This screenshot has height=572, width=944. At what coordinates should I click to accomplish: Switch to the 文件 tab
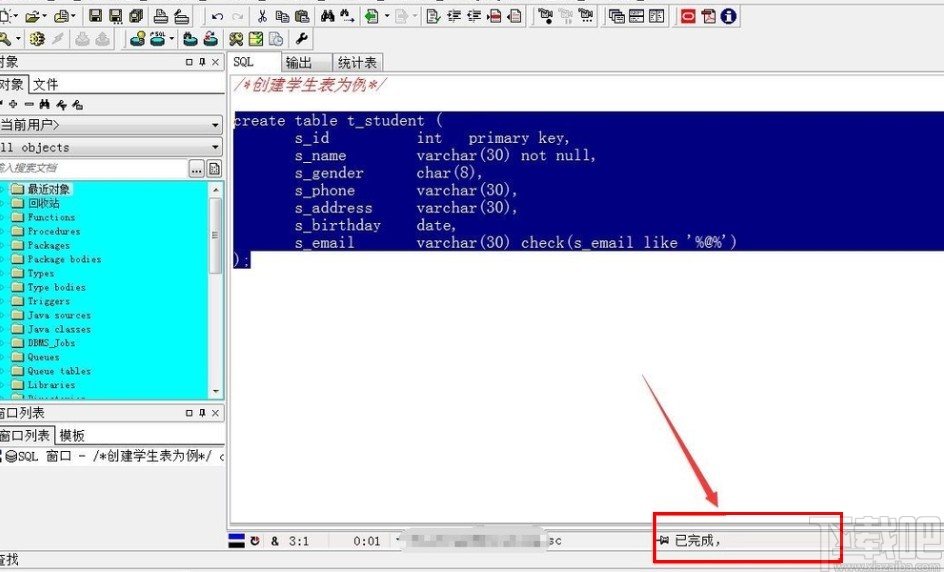tap(45, 84)
